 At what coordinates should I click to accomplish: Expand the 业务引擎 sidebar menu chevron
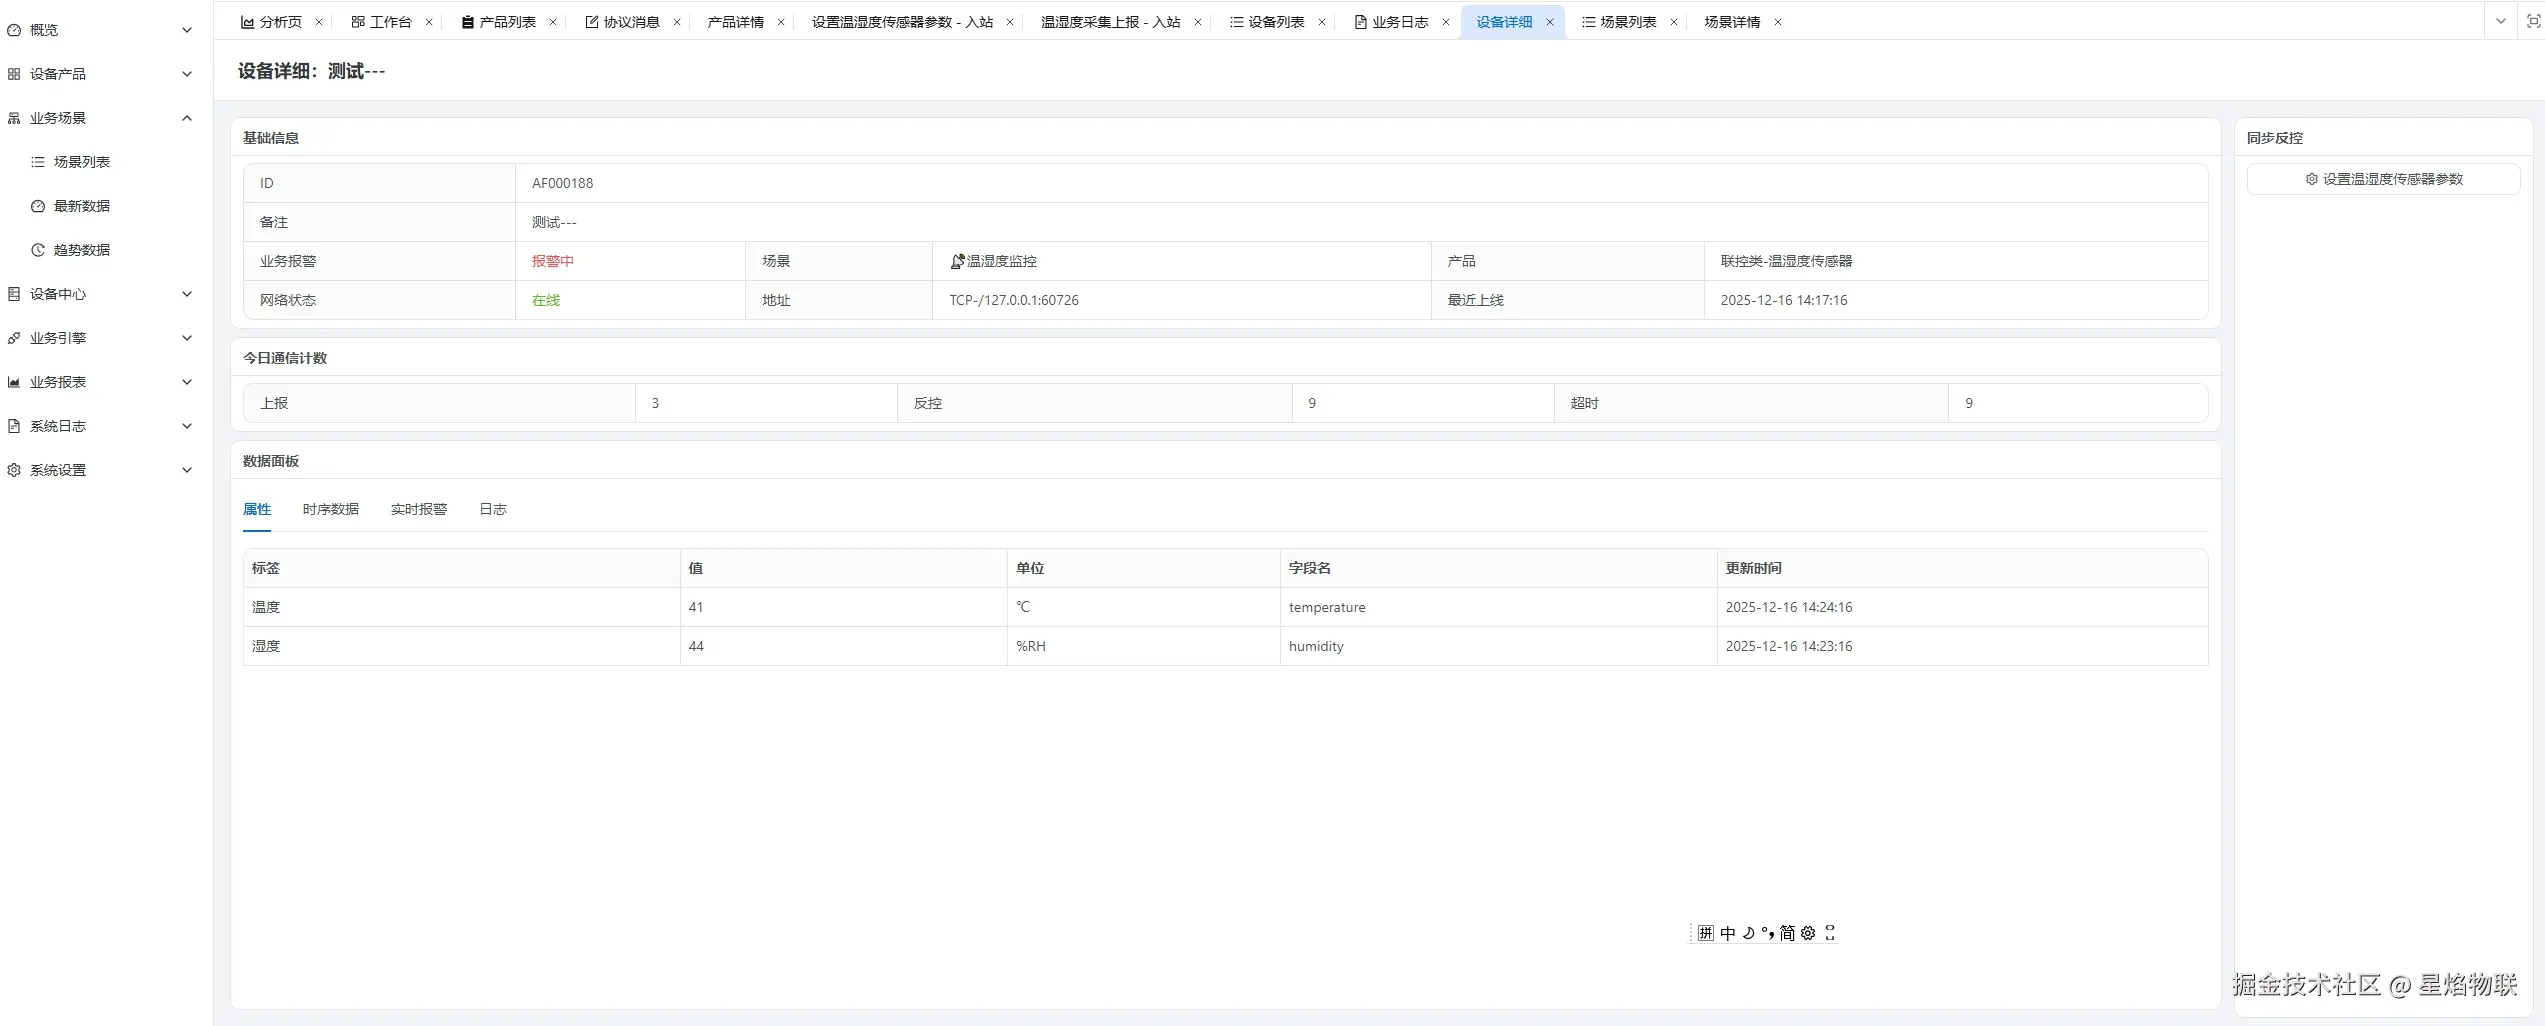(187, 338)
